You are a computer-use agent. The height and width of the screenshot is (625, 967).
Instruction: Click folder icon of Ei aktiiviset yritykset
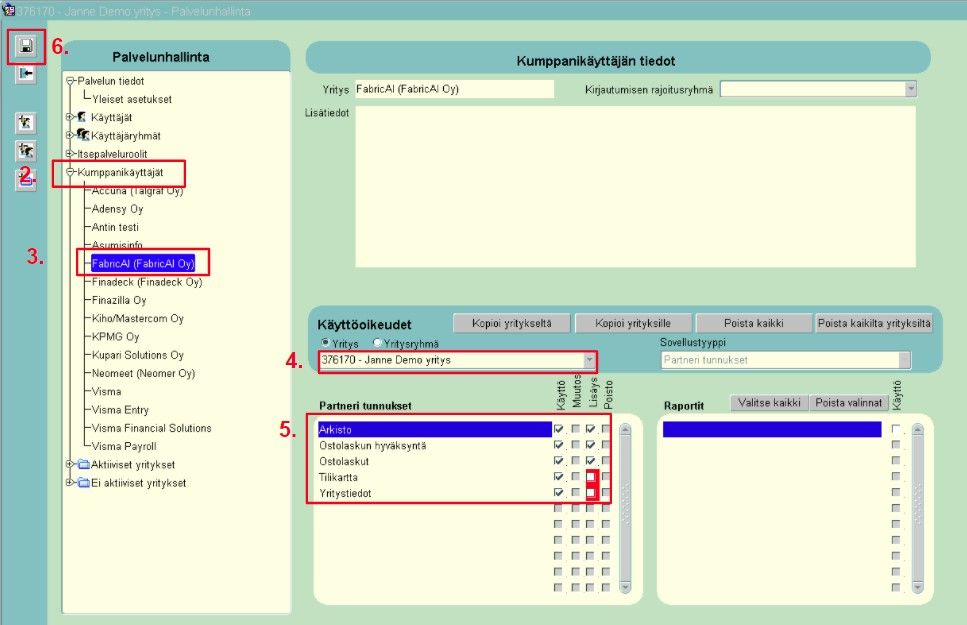(x=83, y=482)
